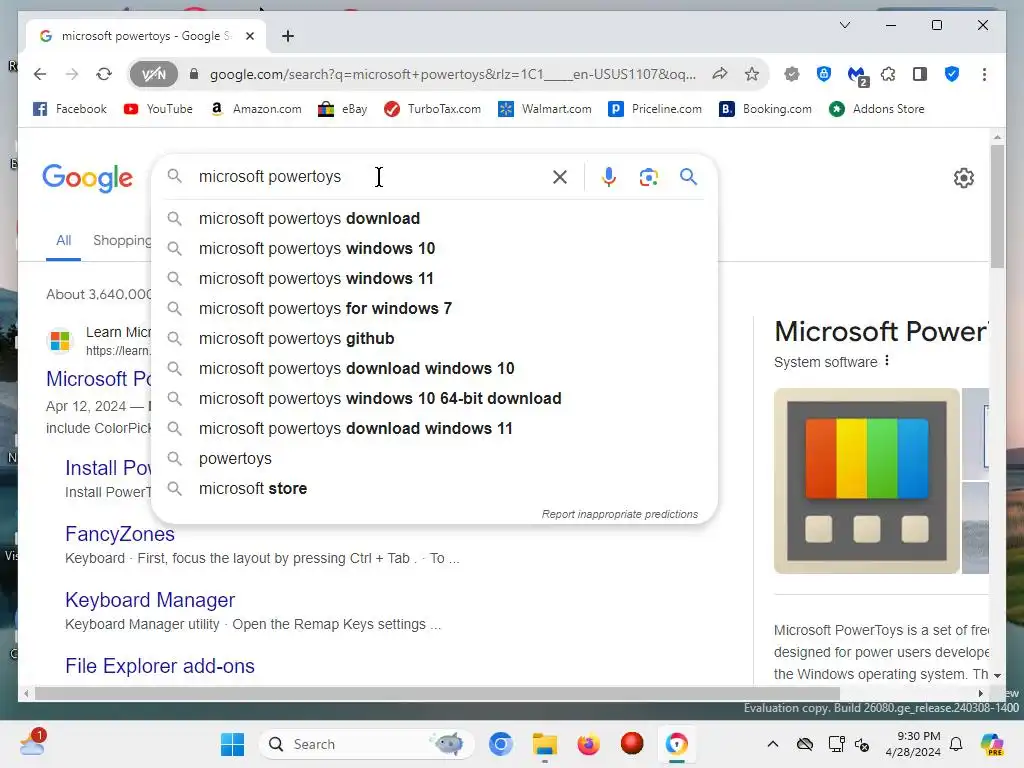Image resolution: width=1024 pixels, height=768 pixels.
Task: Open the notification bell in taskbar
Action: 956,744
